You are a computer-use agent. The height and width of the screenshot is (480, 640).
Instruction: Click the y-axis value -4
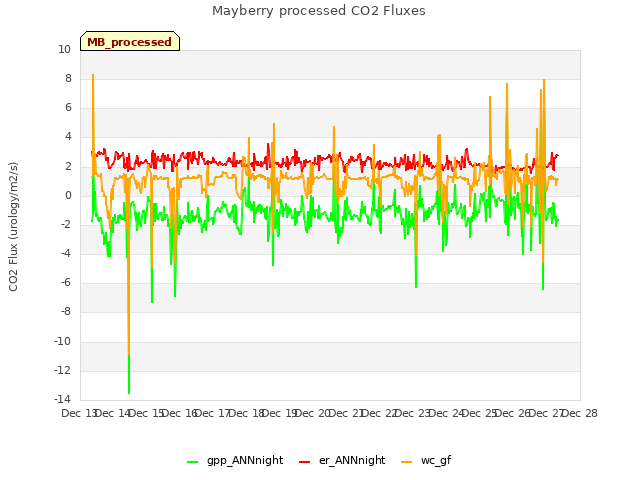65,253
